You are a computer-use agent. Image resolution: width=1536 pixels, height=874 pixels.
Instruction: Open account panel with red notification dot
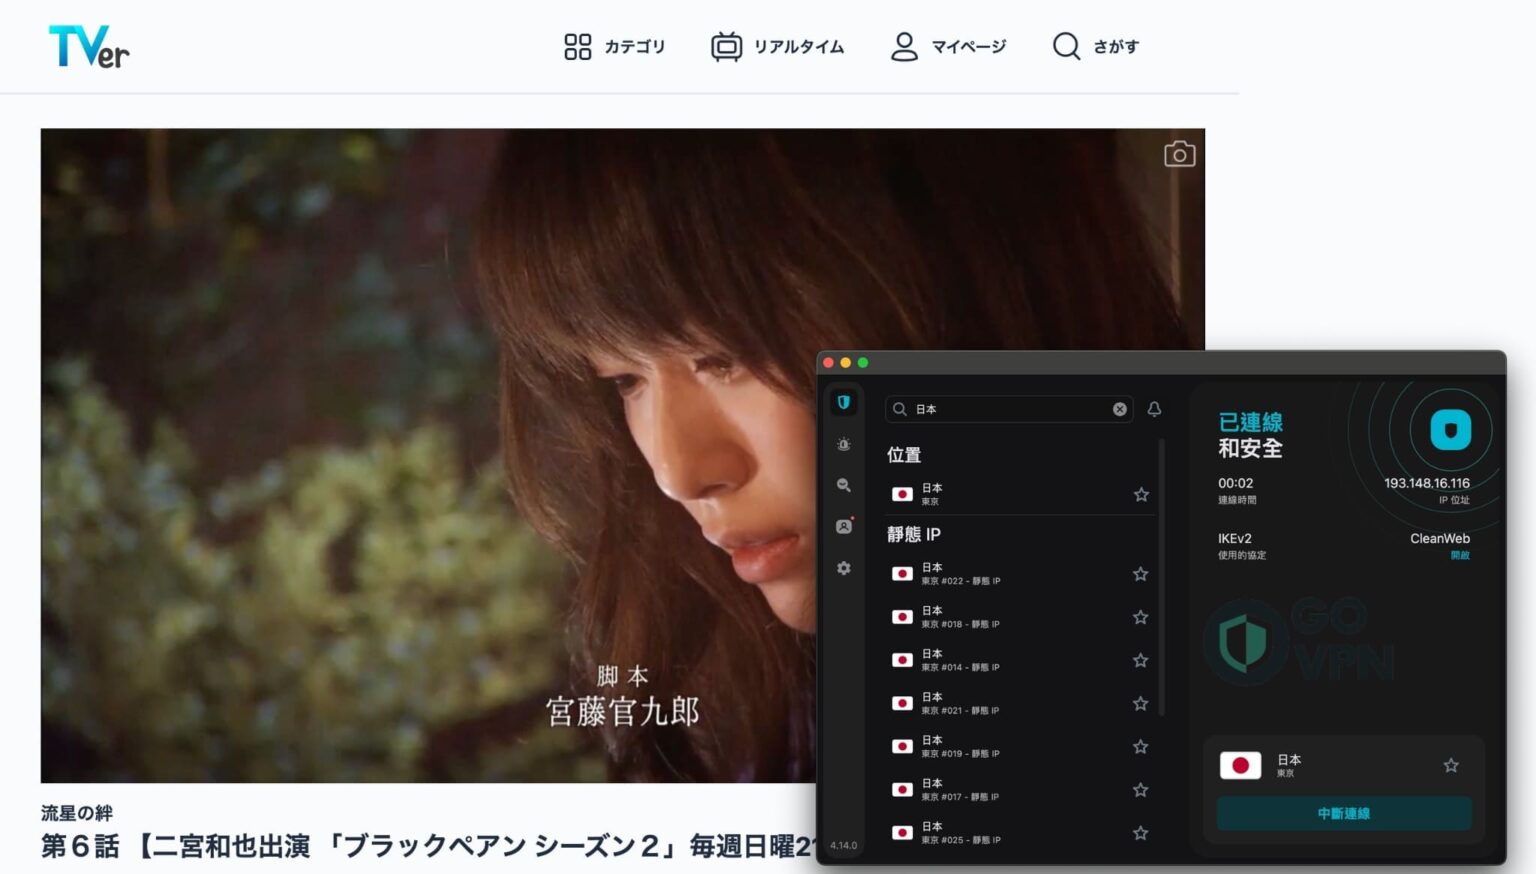click(x=844, y=526)
